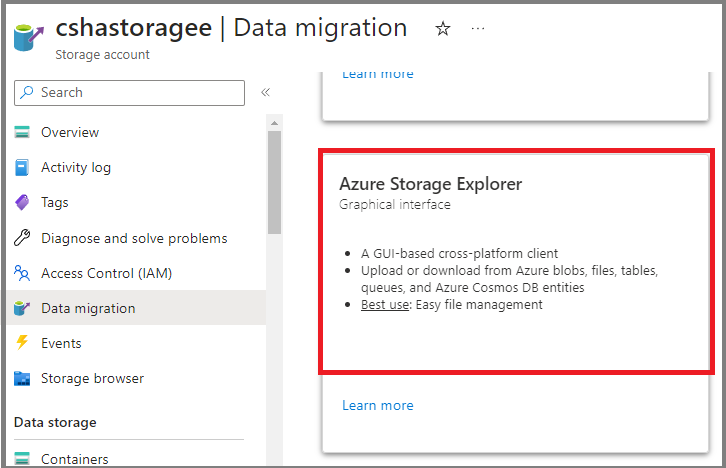Viewport: 726px width, 468px height.
Task: Click the Search input field
Action: click(x=129, y=93)
